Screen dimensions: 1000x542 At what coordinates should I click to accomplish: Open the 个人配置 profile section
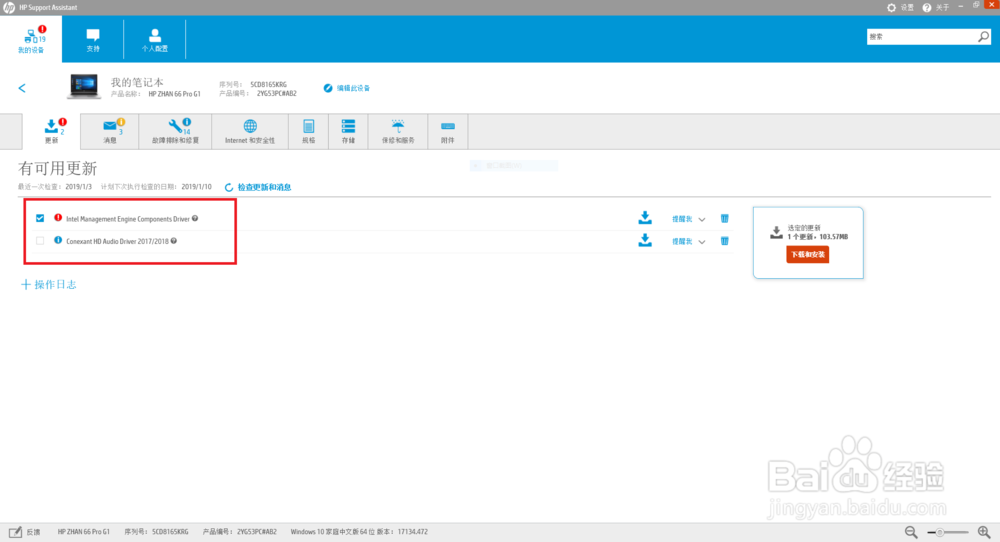[x=154, y=40]
